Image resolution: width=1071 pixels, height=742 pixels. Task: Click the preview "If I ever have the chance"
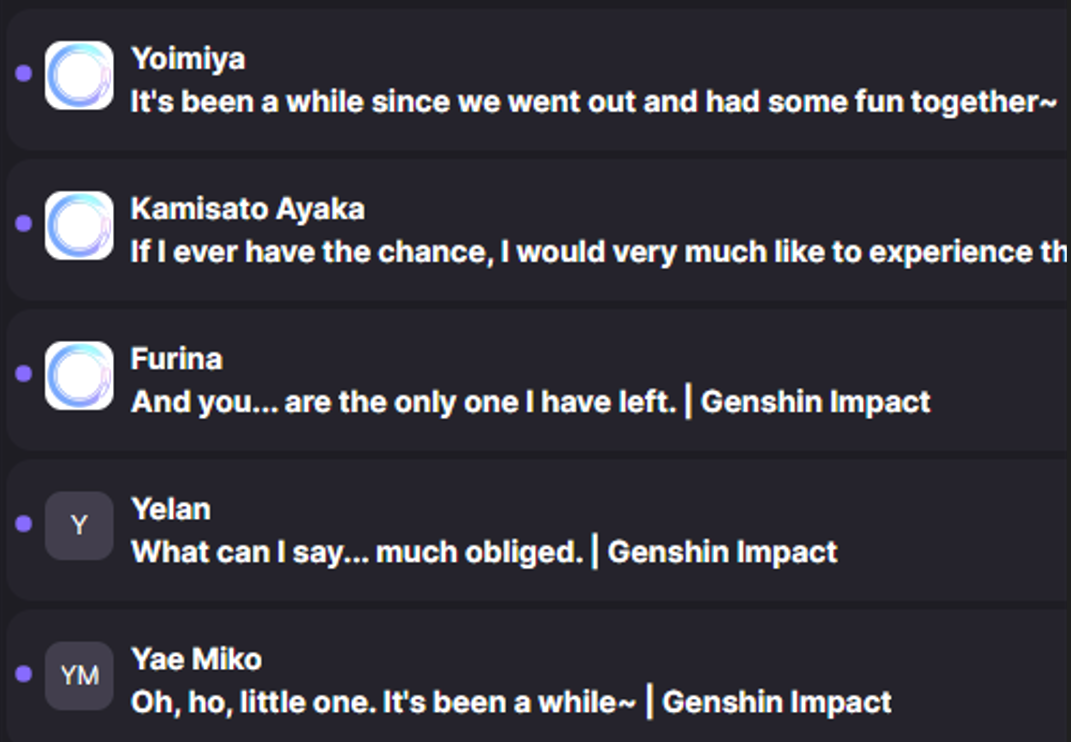click(x=598, y=252)
